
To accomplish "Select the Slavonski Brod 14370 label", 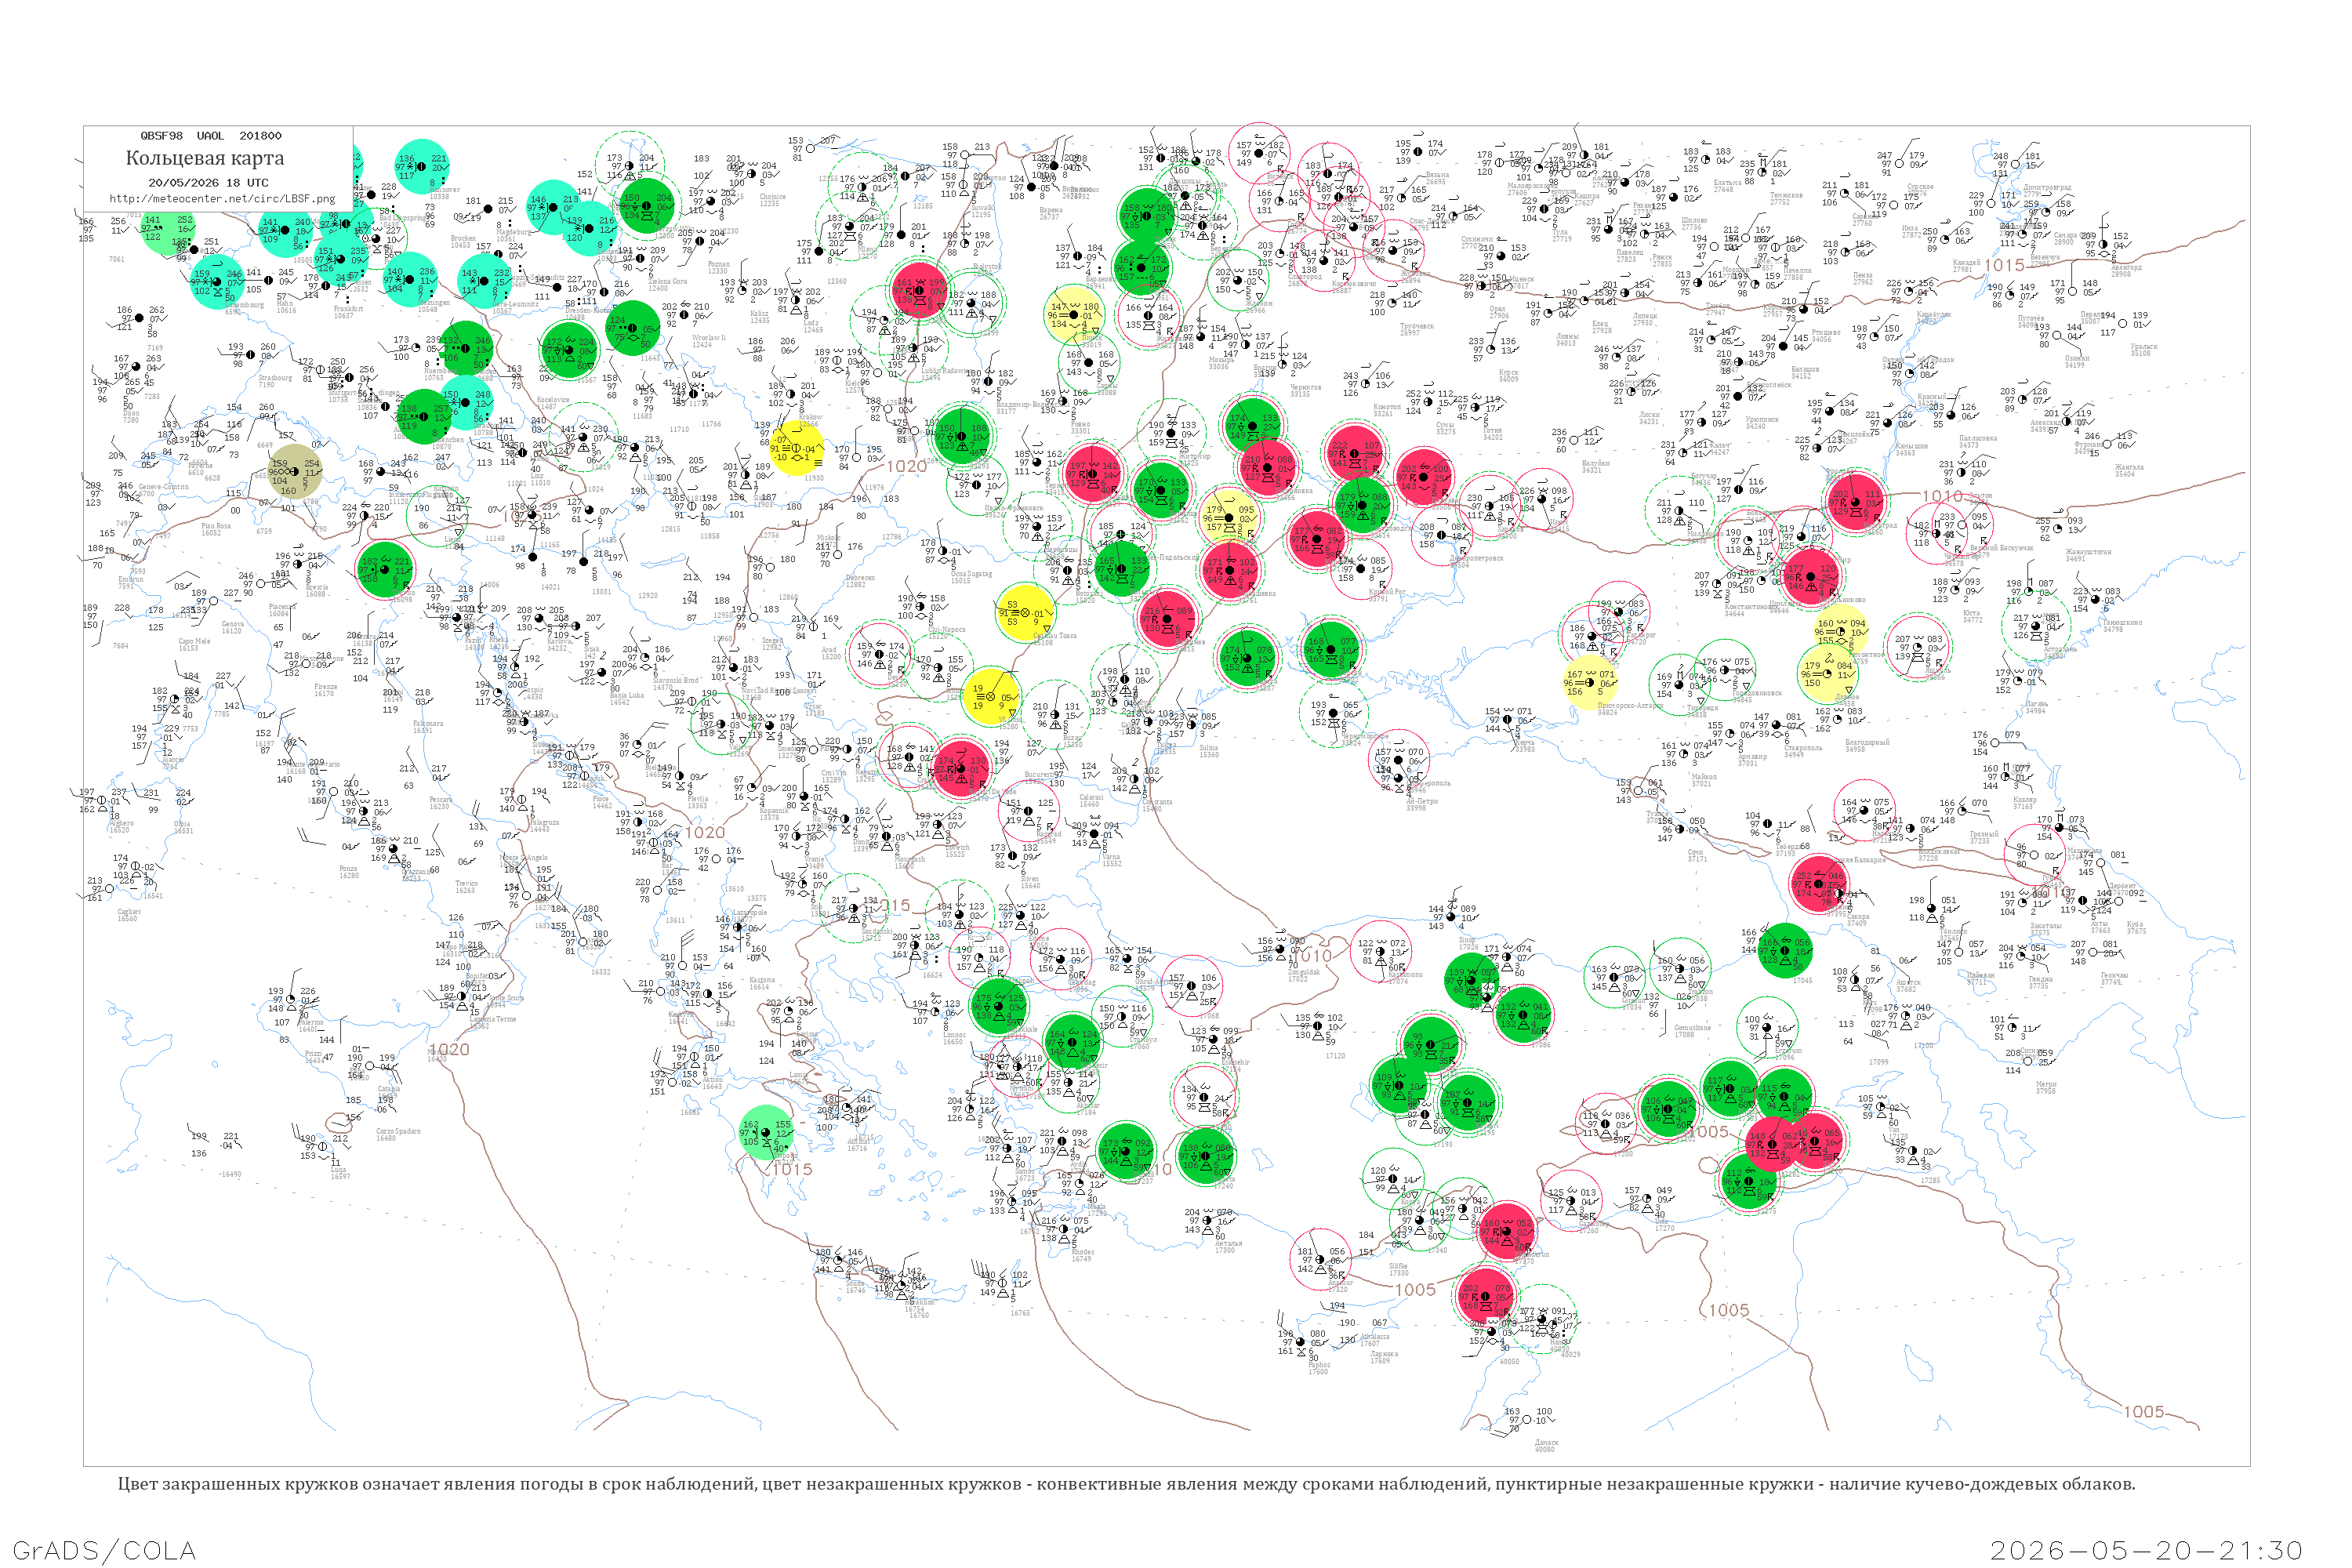I will [x=676, y=684].
